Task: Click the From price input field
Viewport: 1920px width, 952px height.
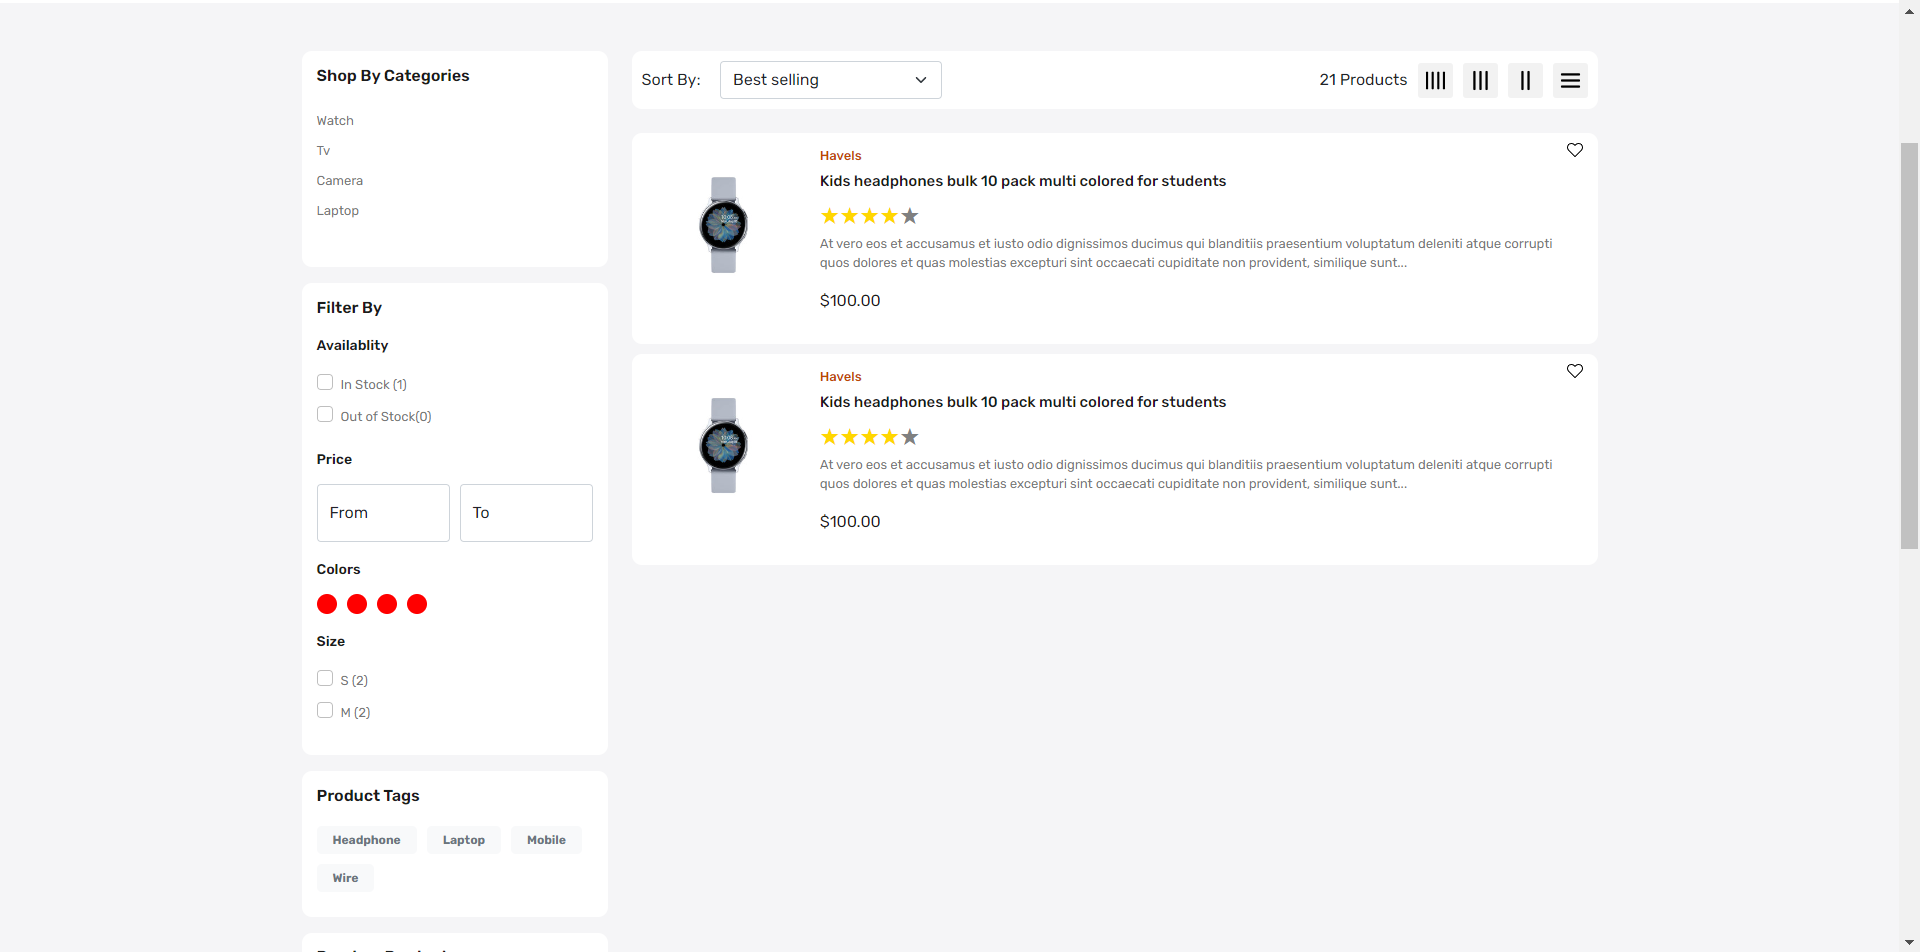Action: (382, 512)
